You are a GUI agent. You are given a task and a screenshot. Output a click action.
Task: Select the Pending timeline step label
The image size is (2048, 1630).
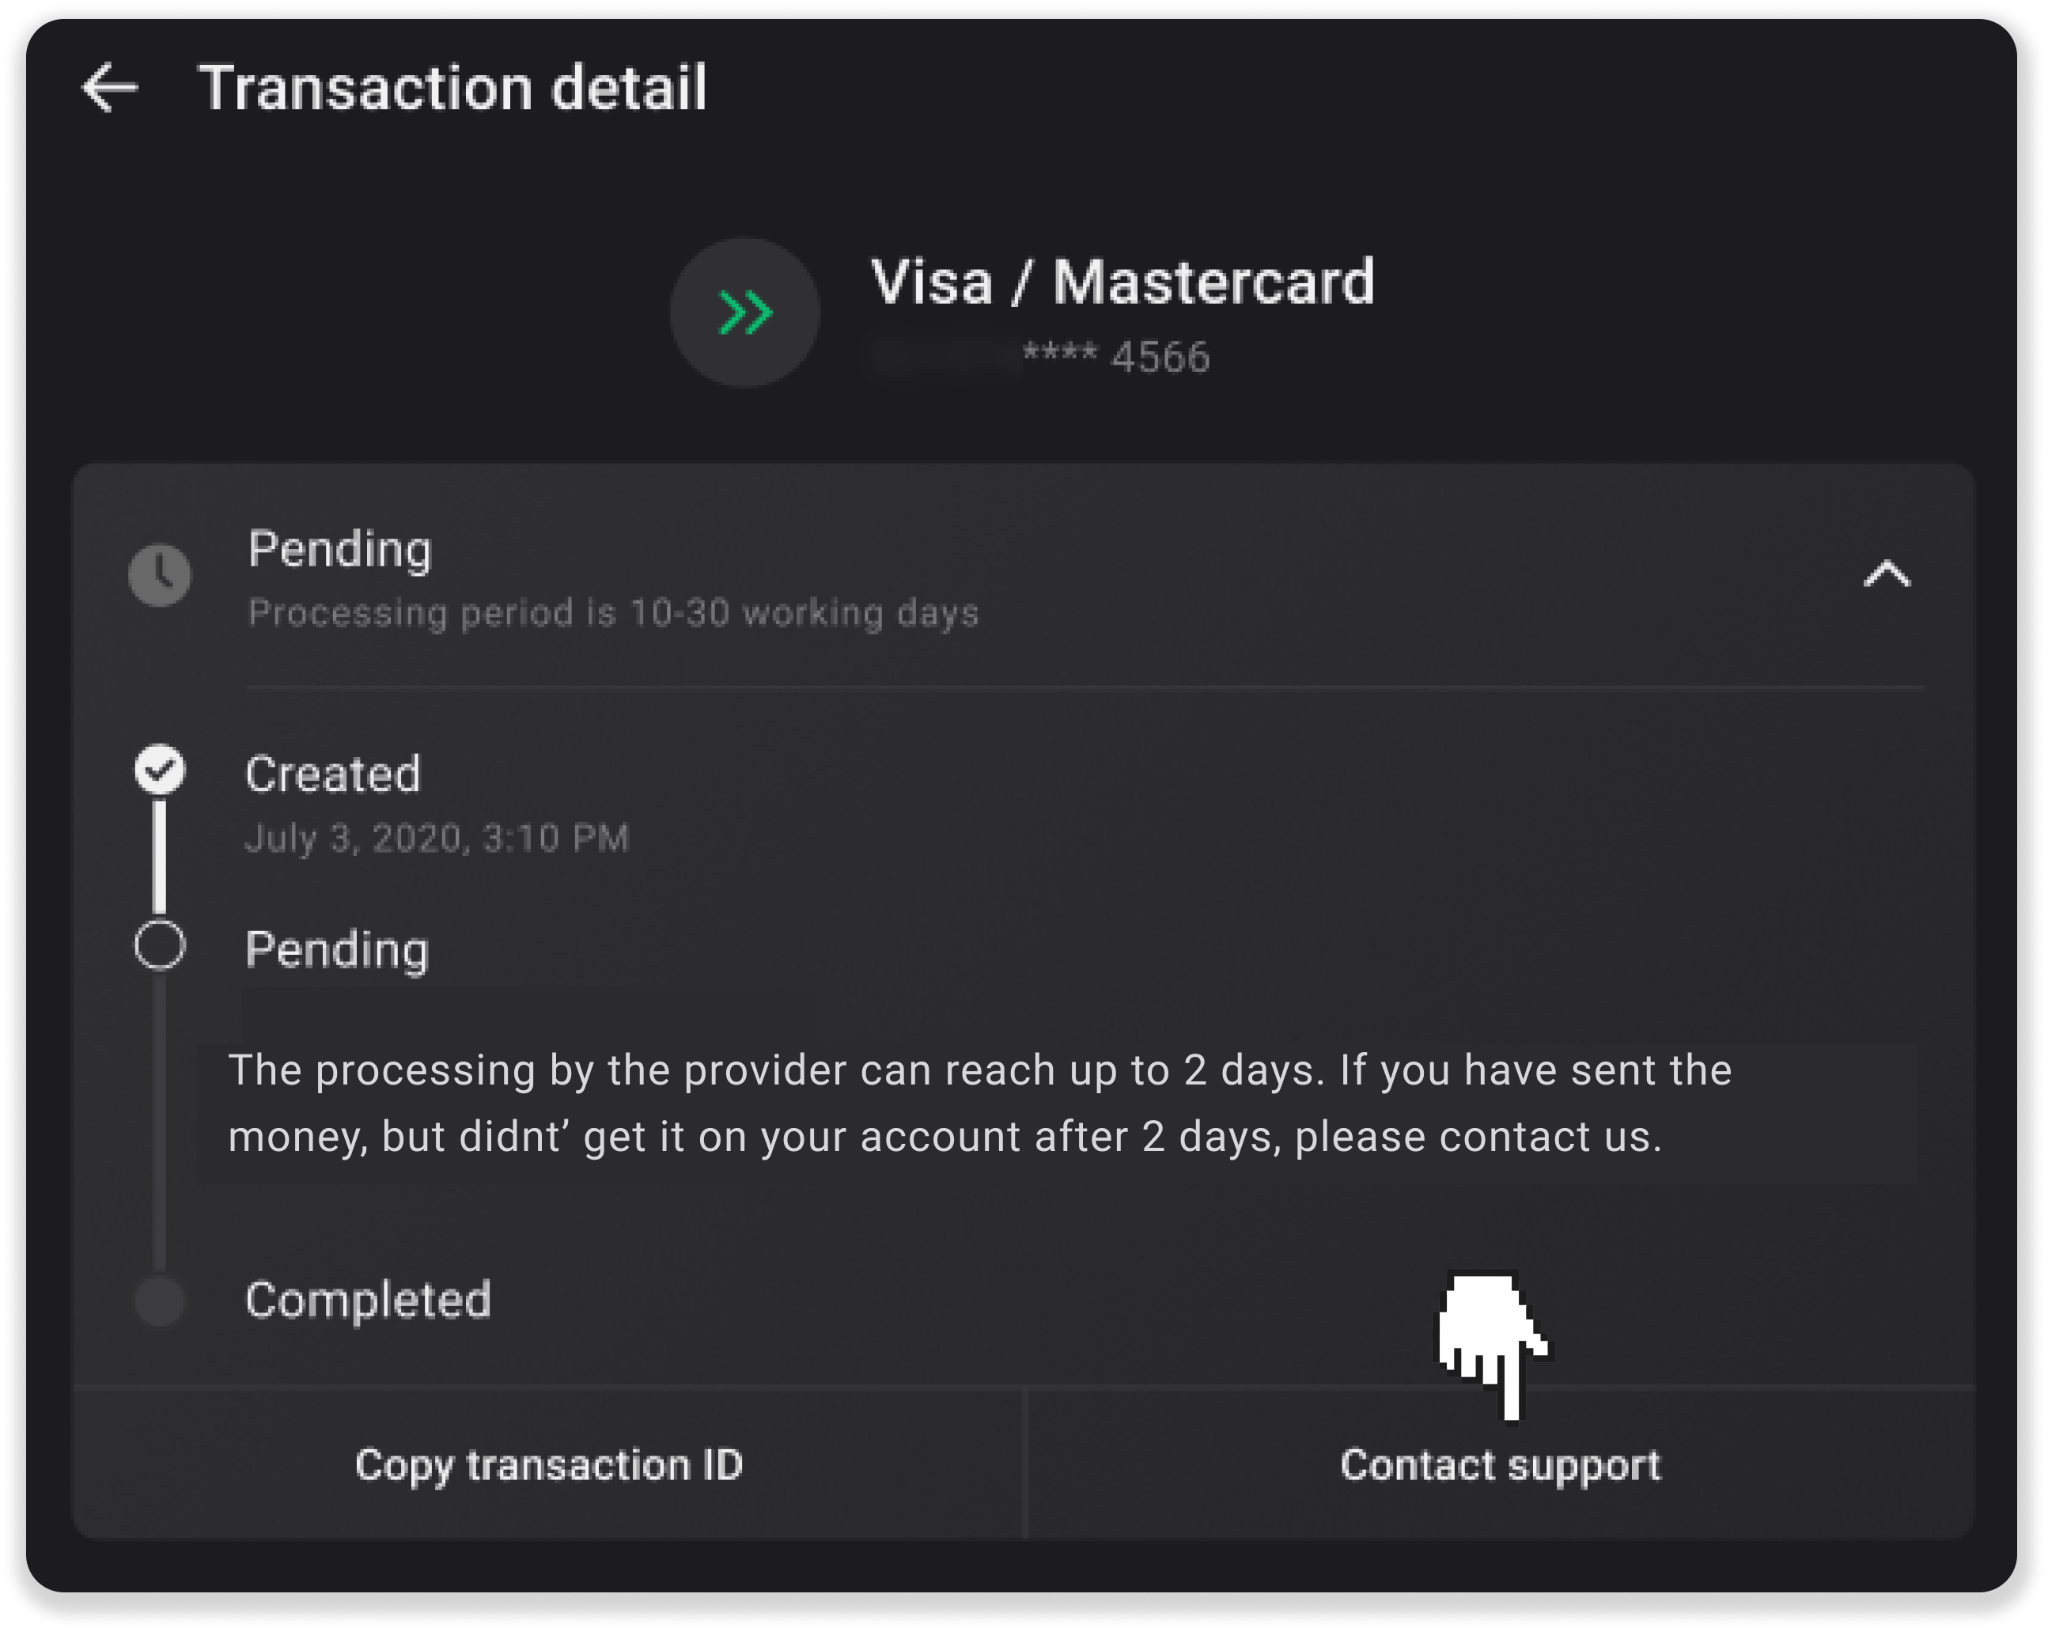337,949
